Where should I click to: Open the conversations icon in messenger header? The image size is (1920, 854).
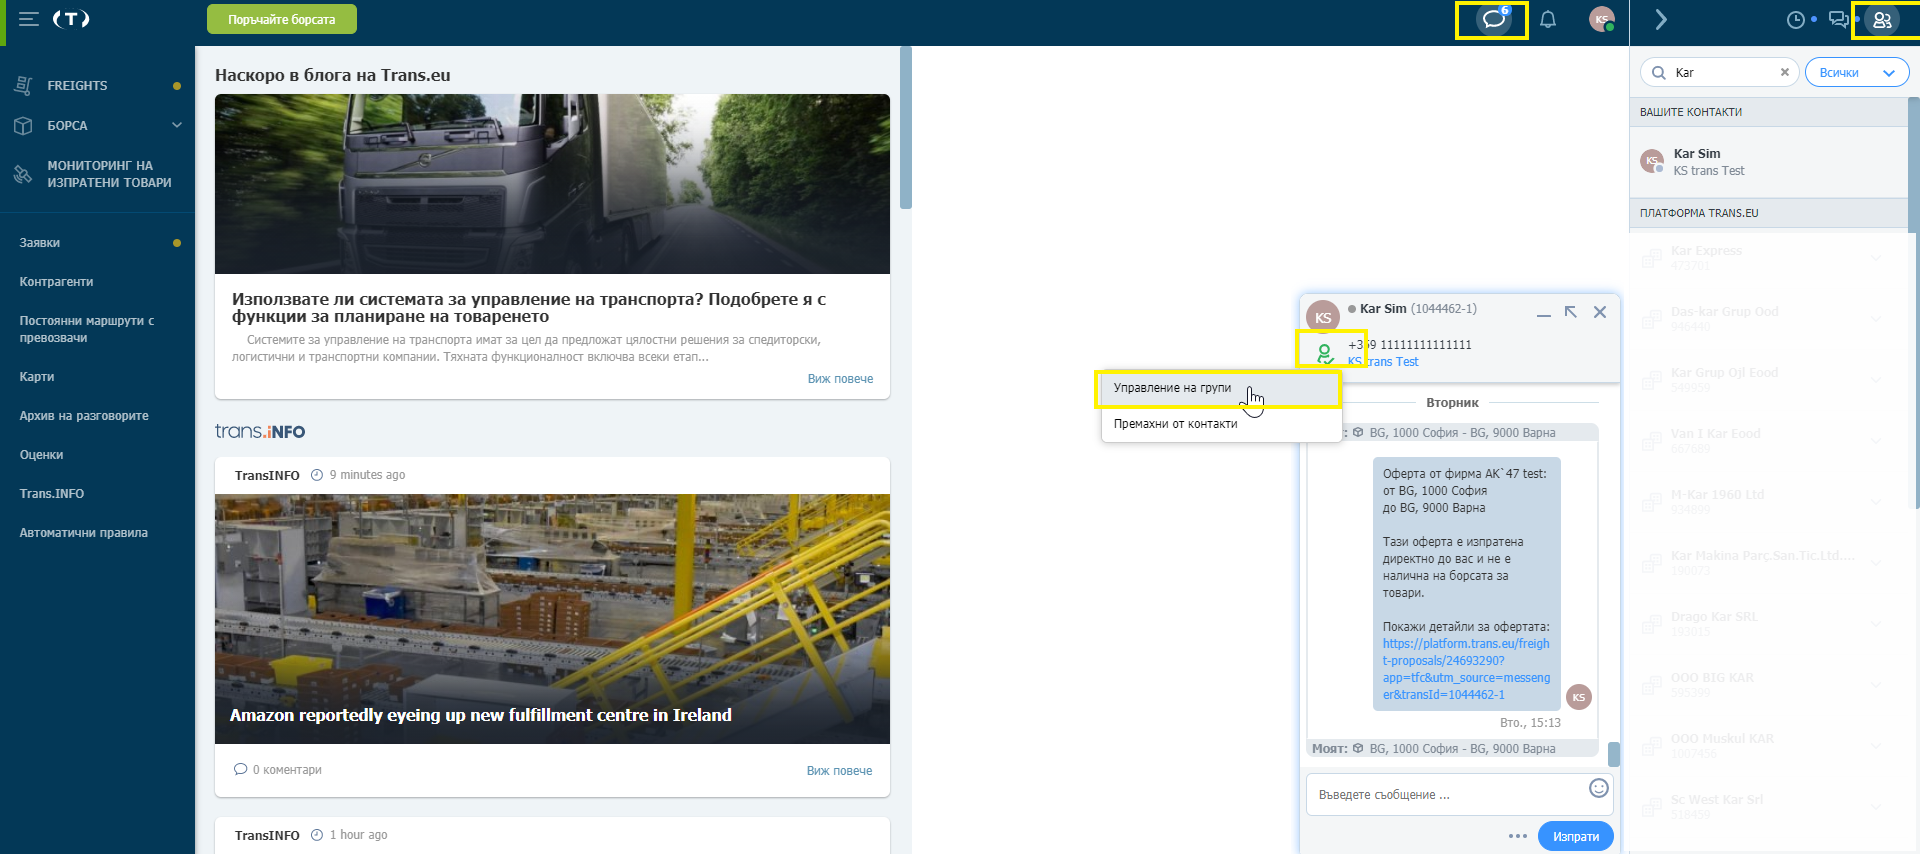click(x=1838, y=20)
